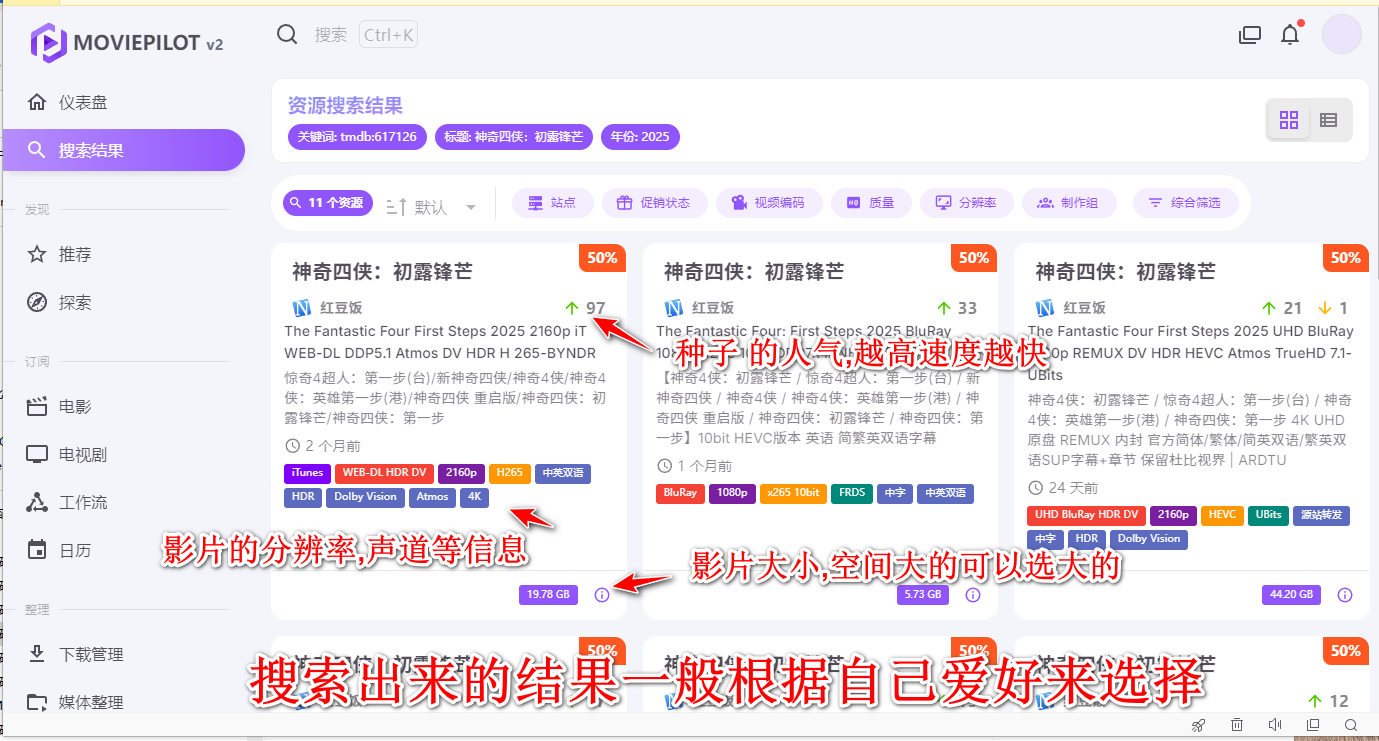The width and height of the screenshot is (1379, 741).
Task: Switch to list view layout
Action: coord(1328,120)
